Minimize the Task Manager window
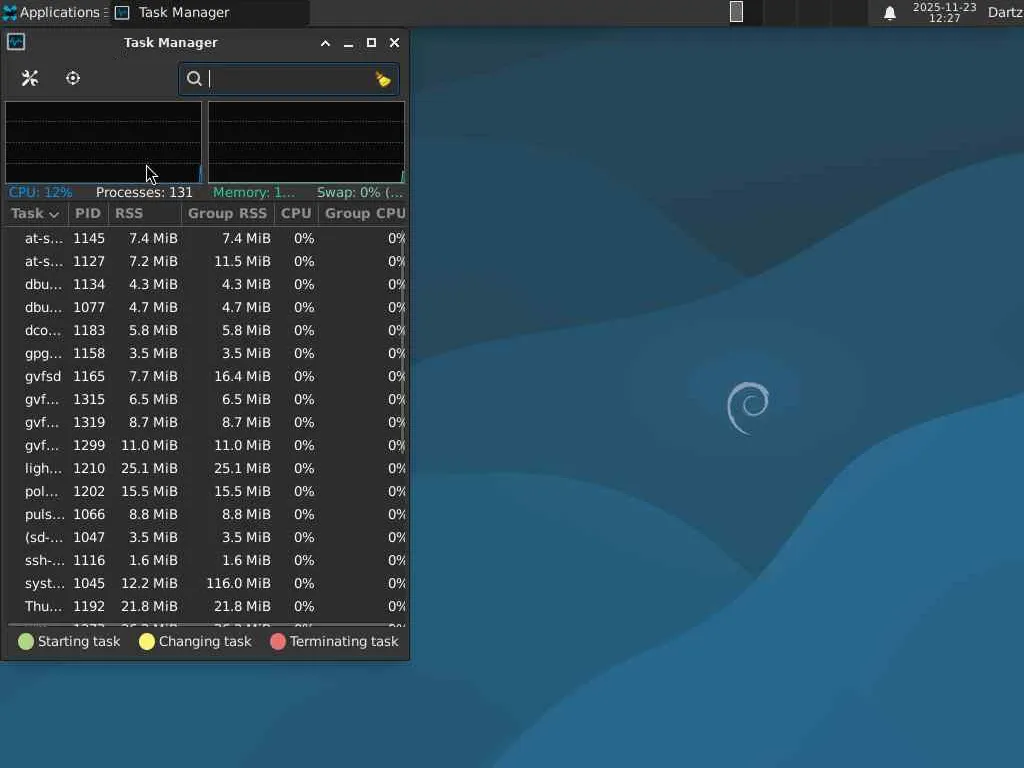 pos(349,43)
